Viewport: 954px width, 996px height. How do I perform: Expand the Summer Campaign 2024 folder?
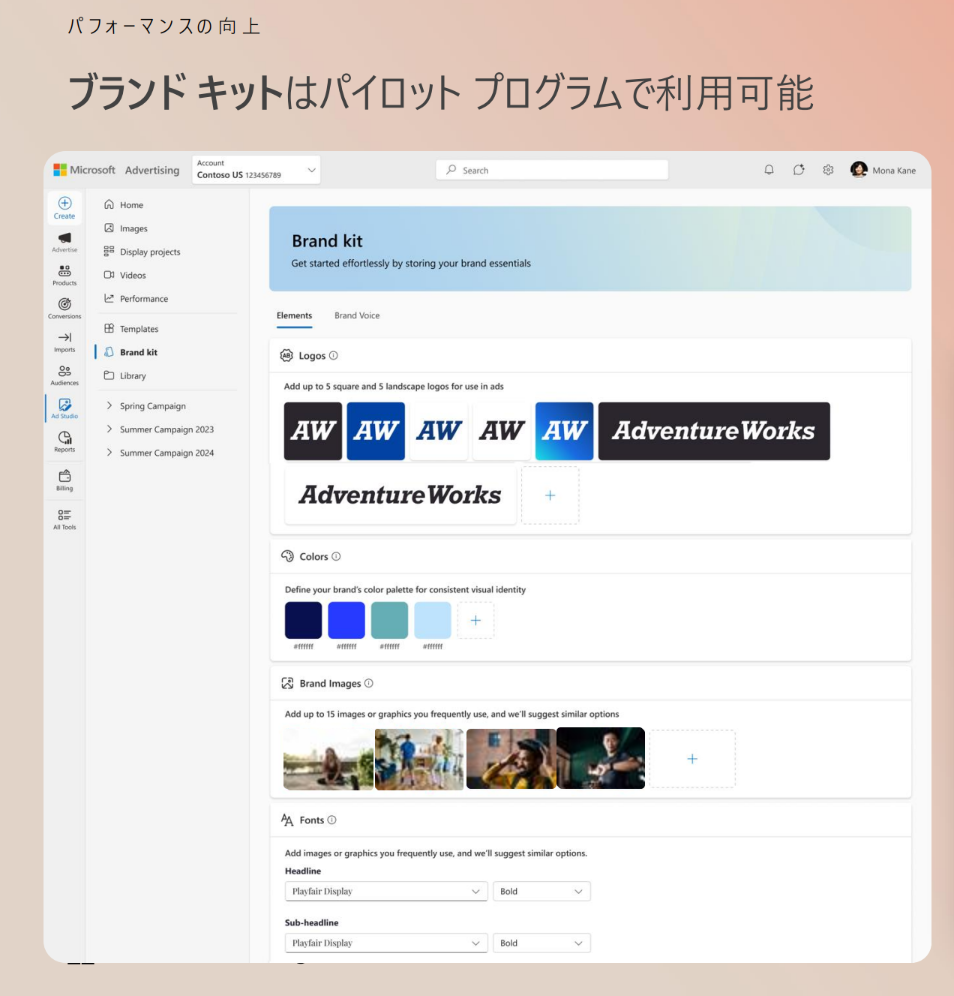click(x=109, y=452)
